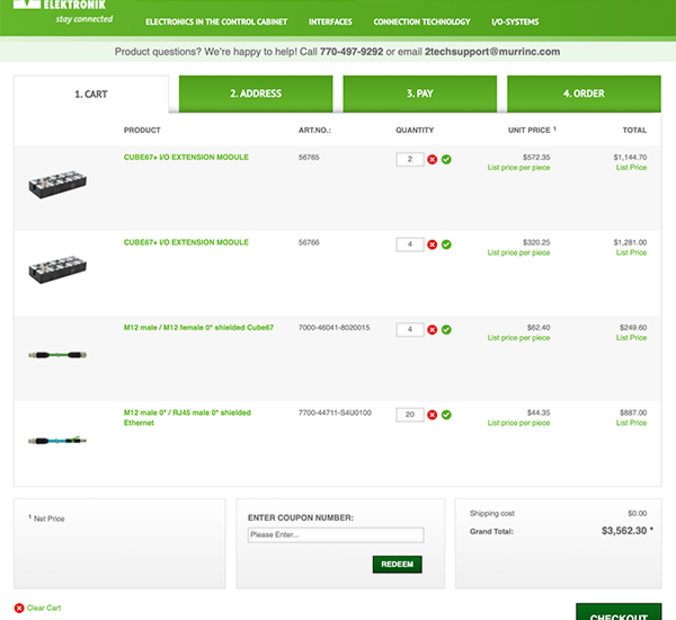Click the Shipping cost $0.00 value

[637, 514]
